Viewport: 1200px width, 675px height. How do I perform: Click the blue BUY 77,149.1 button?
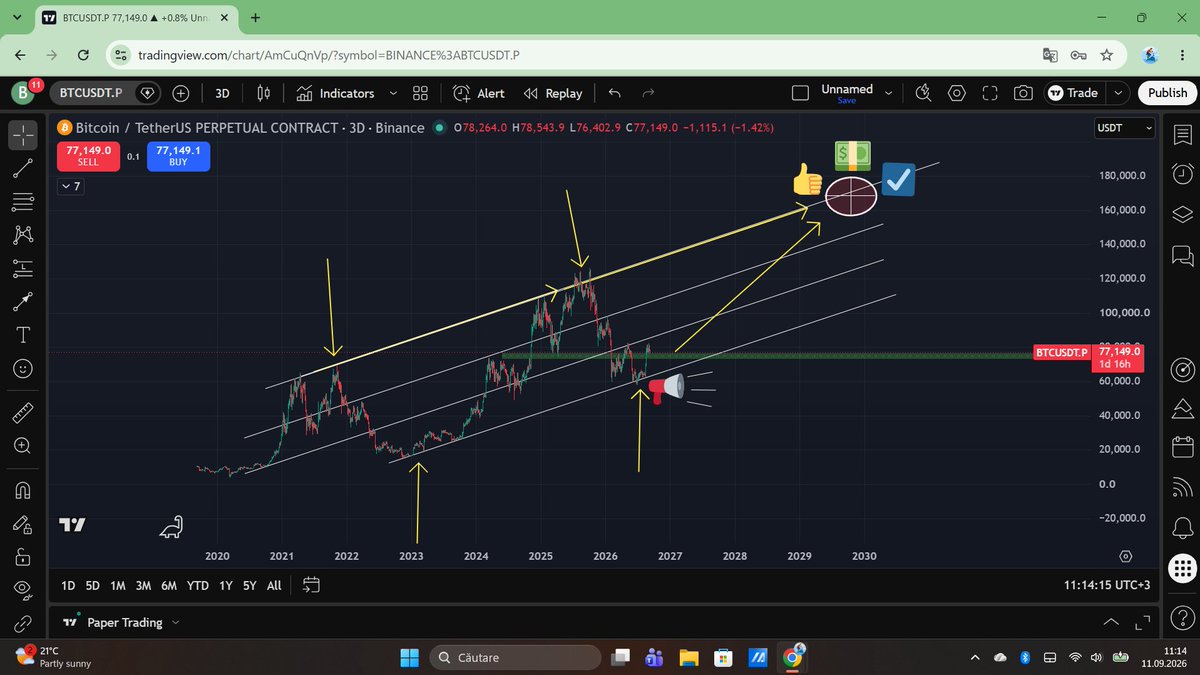(x=178, y=156)
